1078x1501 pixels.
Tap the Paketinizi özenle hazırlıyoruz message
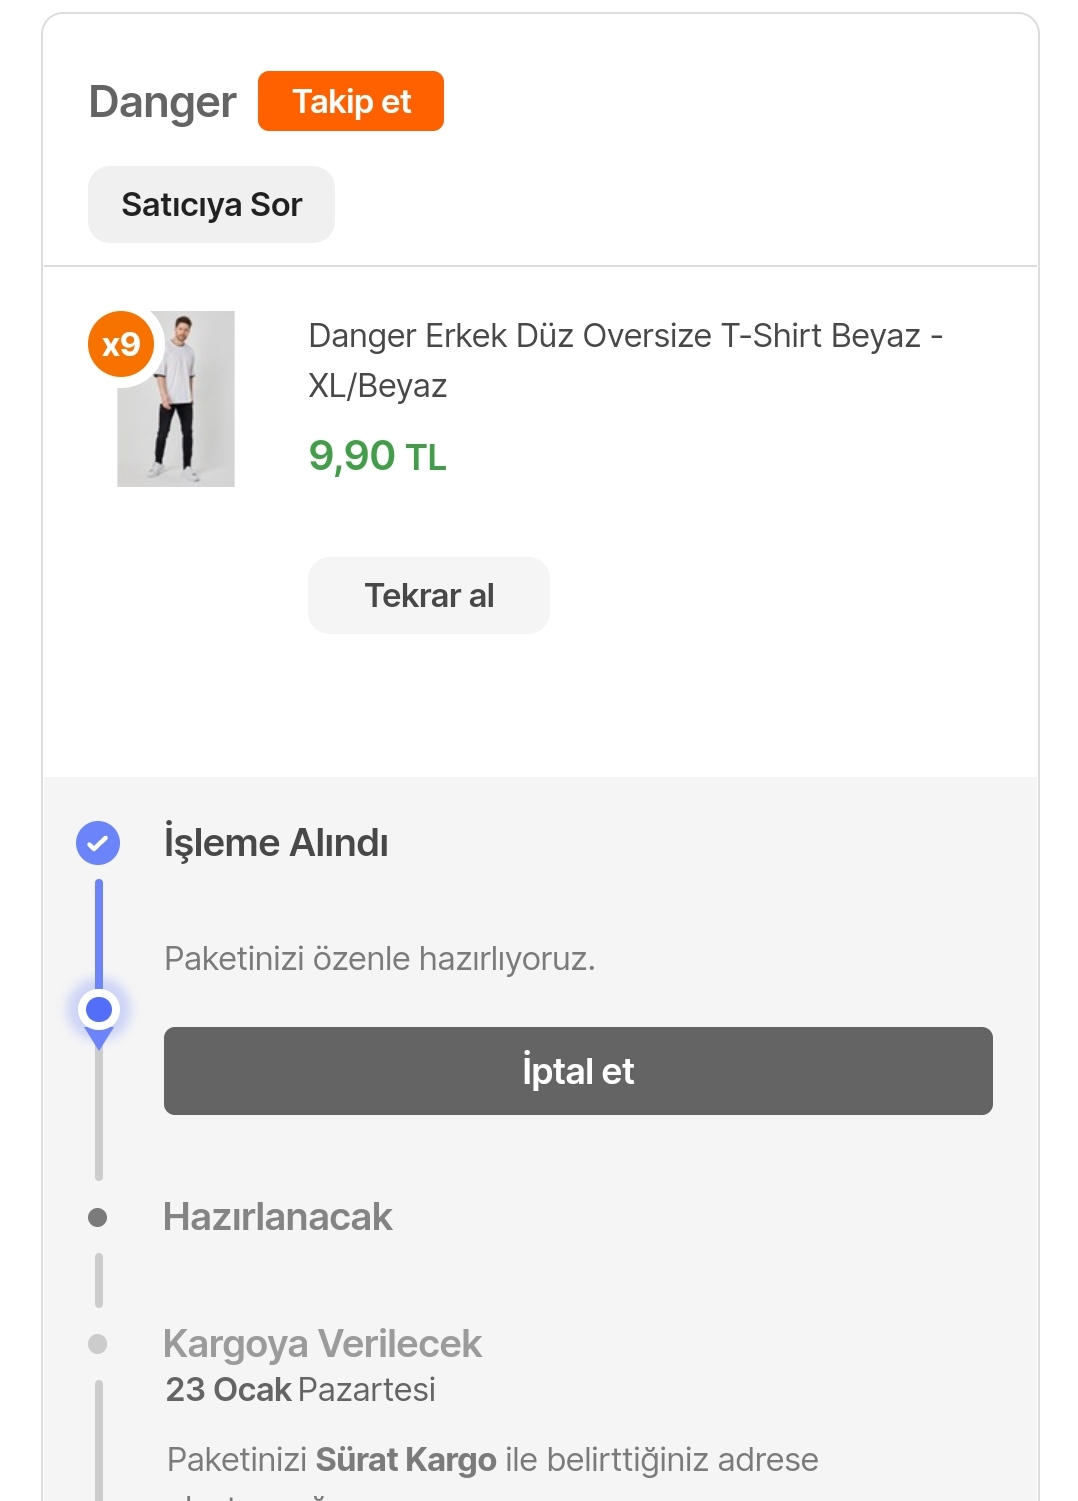[380, 958]
